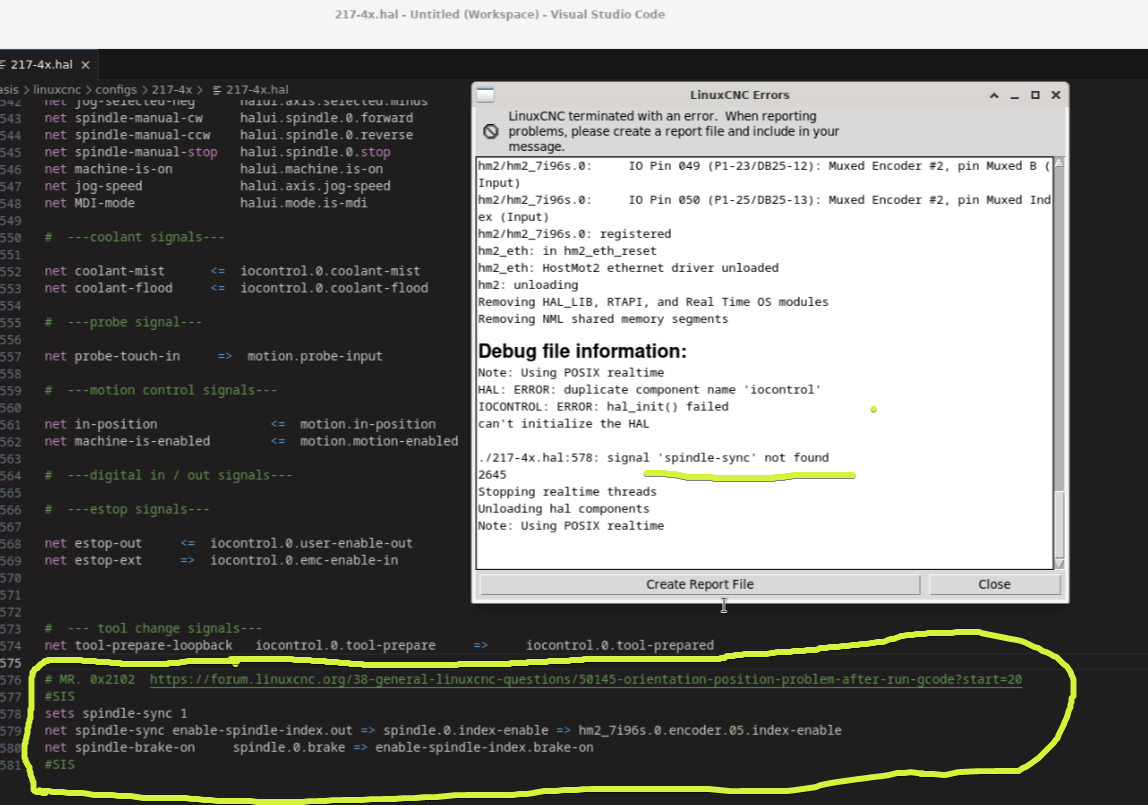Image resolution: width=1148 pixels, height=805 pixels.
Task: Close LinuxCNC Errors dialog via X icon
Action: point(1056,95)
